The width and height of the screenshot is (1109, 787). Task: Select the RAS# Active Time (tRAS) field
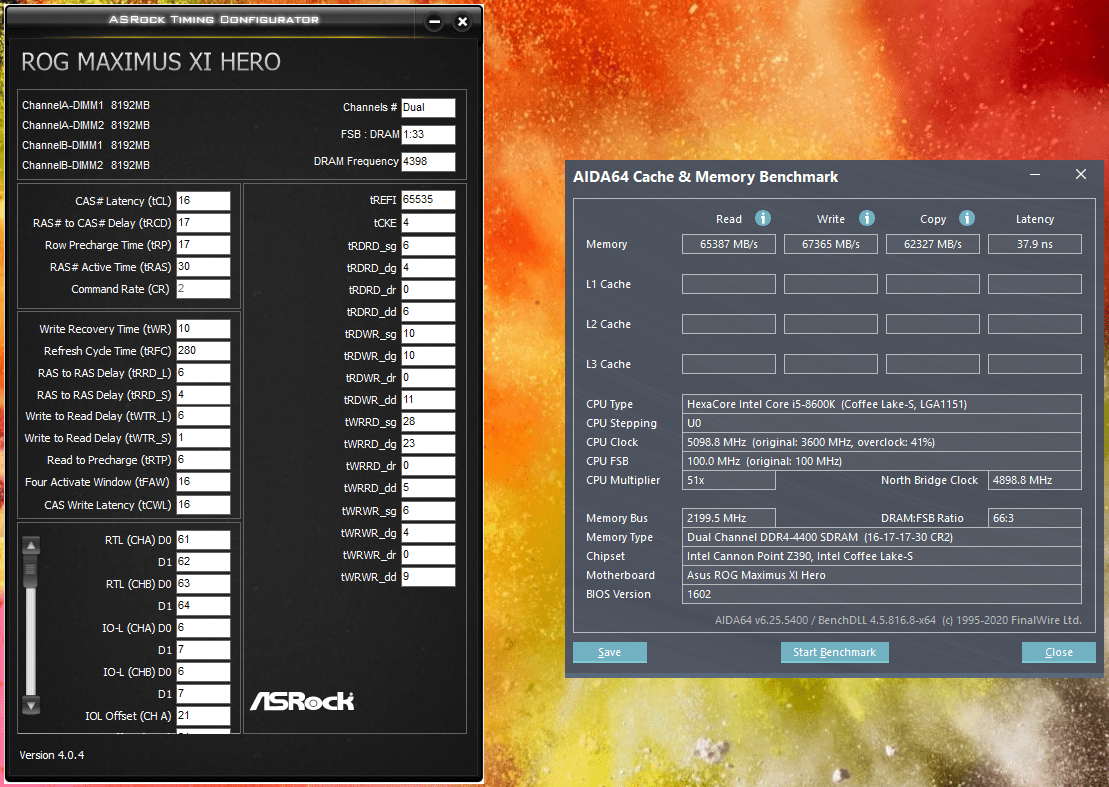(203, 267)
